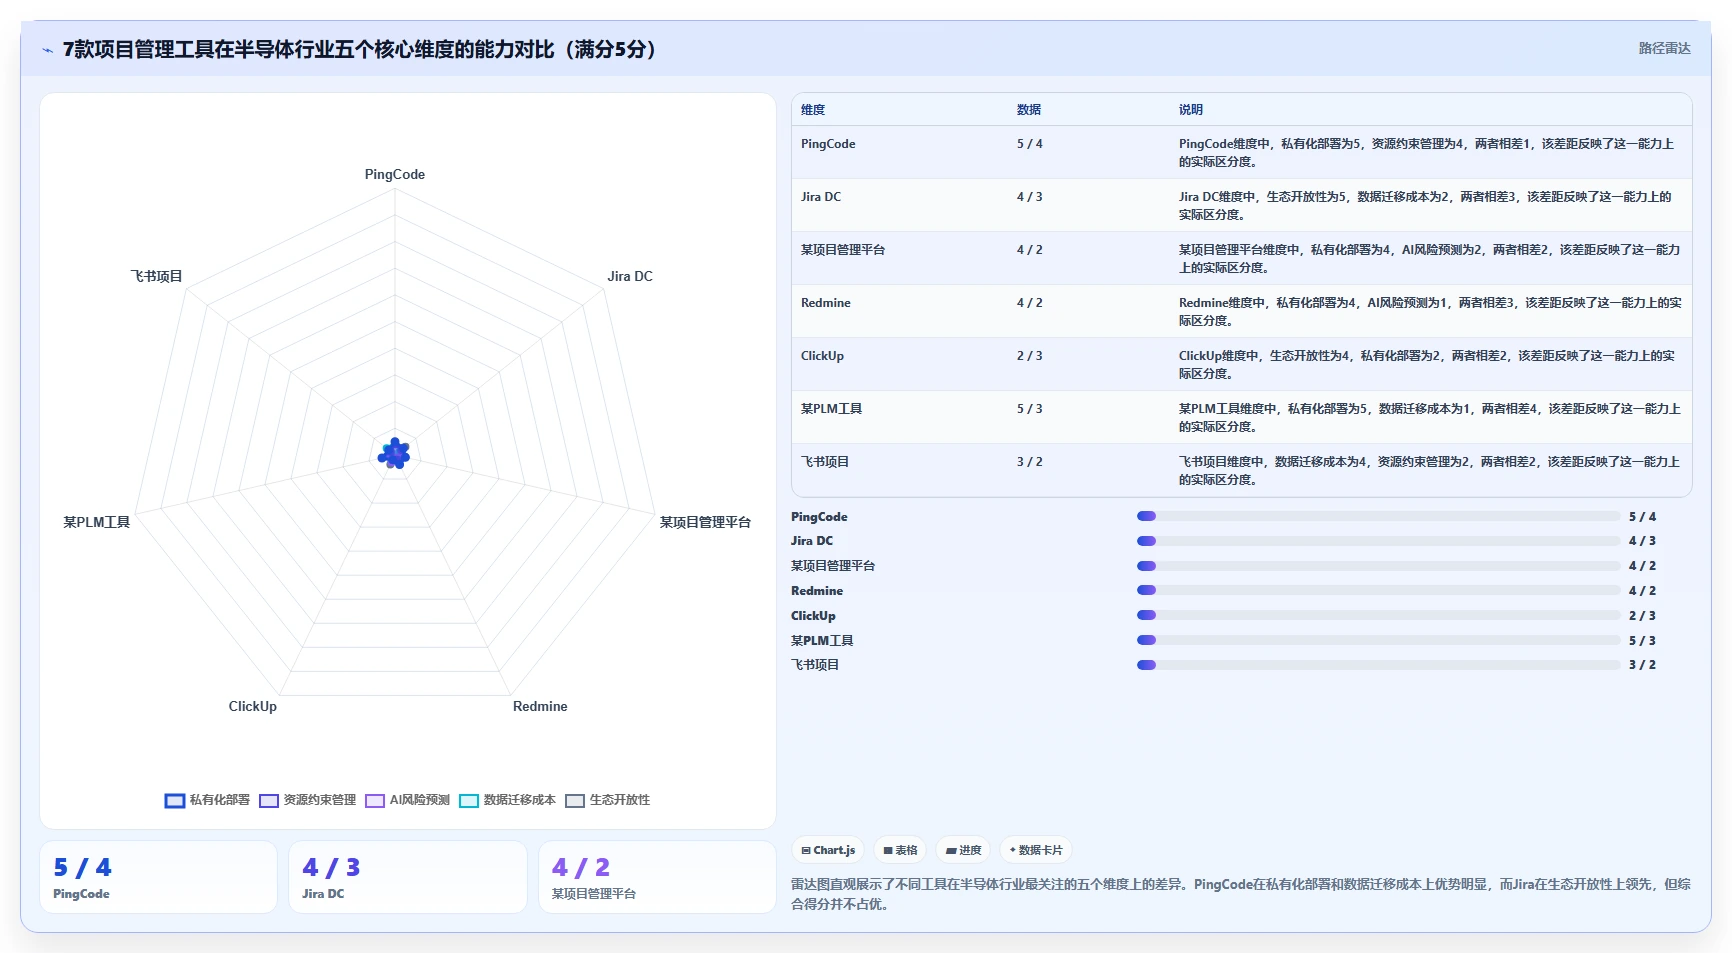Click the radar chart center data cluster

[394, 454]
